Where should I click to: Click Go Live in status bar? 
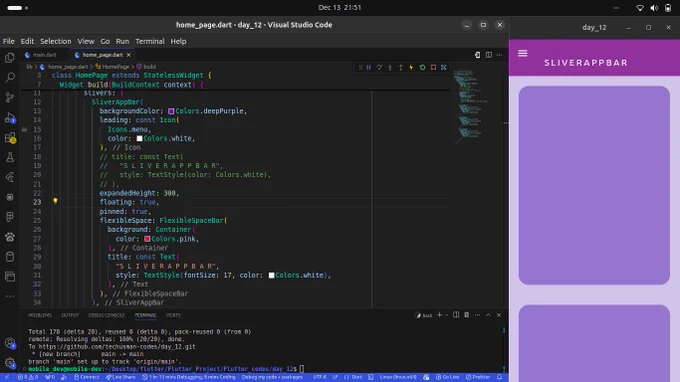[447, 377]
